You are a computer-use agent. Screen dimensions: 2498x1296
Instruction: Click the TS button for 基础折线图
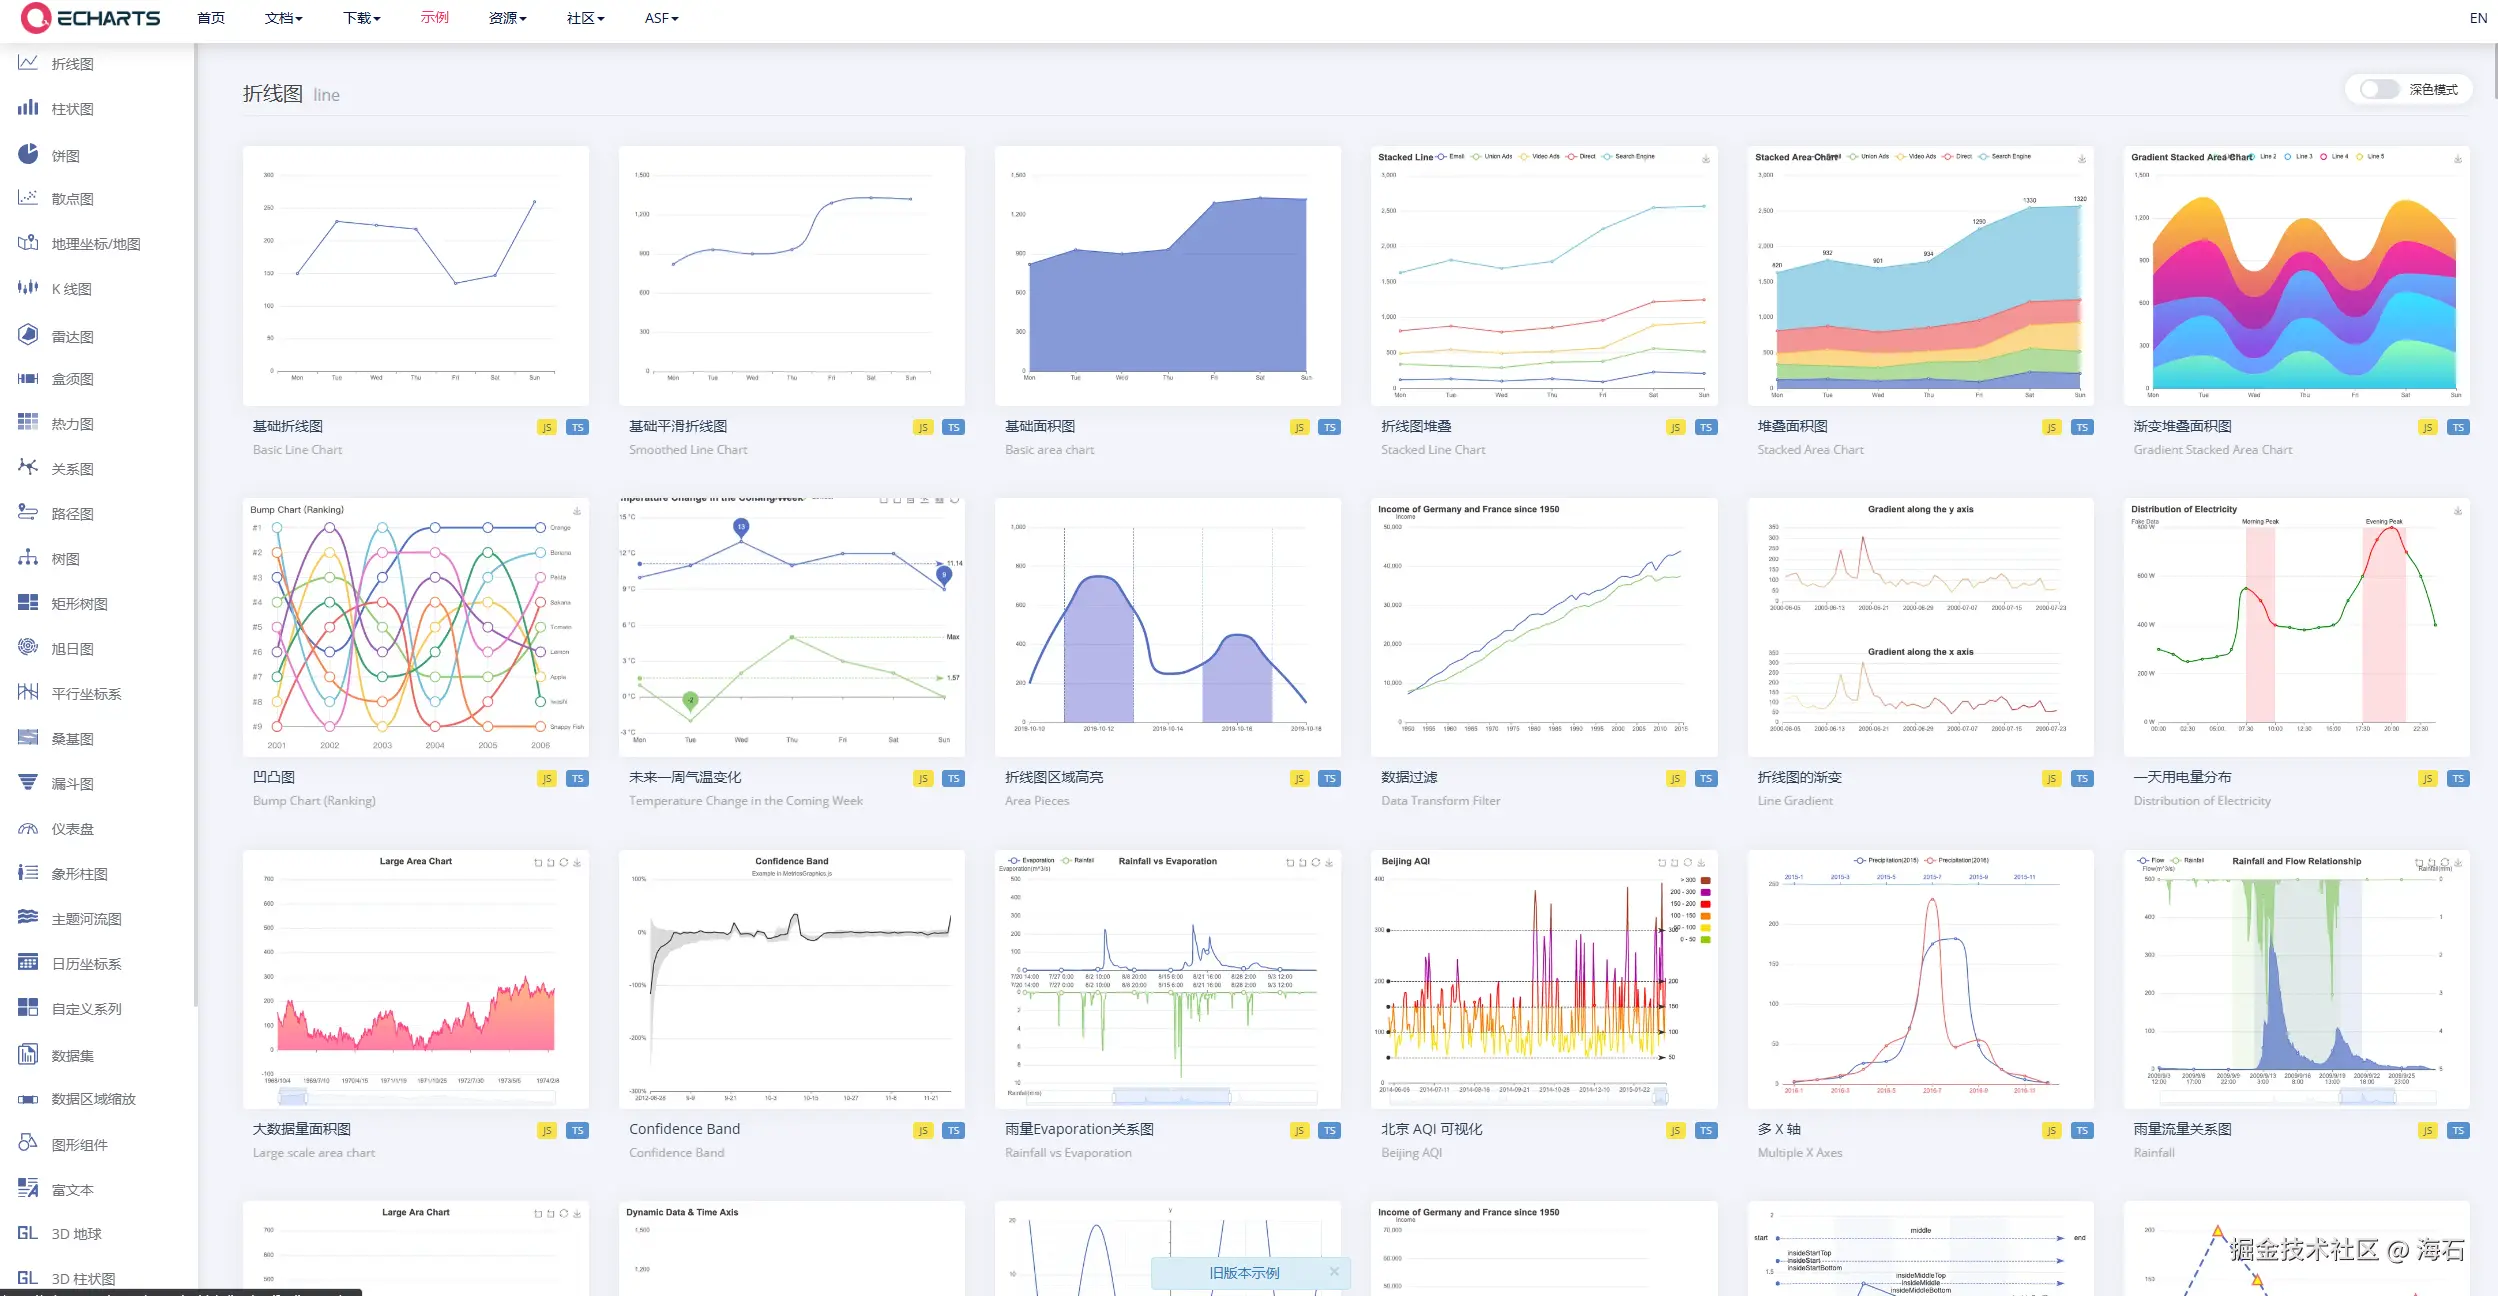(x=577, y=428)
